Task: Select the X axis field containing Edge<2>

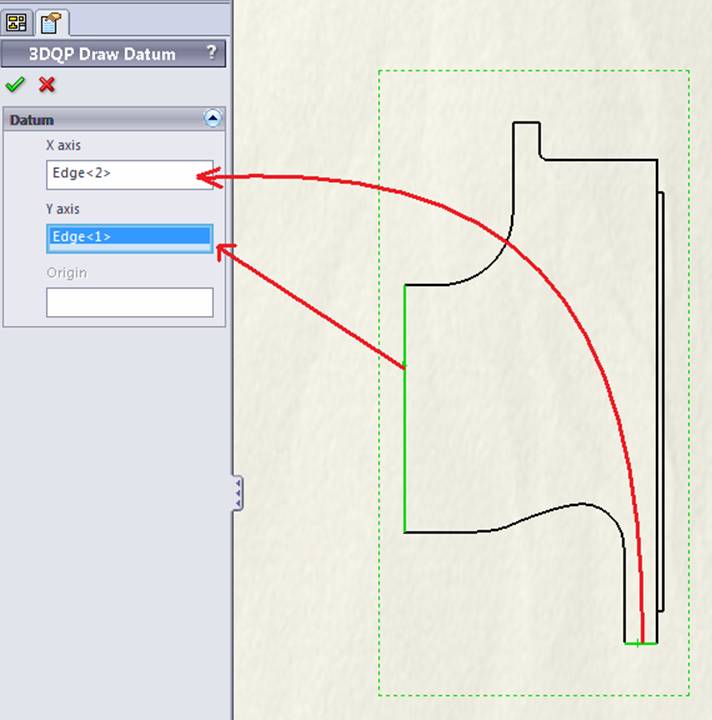Action: click(x=129, y=174)
